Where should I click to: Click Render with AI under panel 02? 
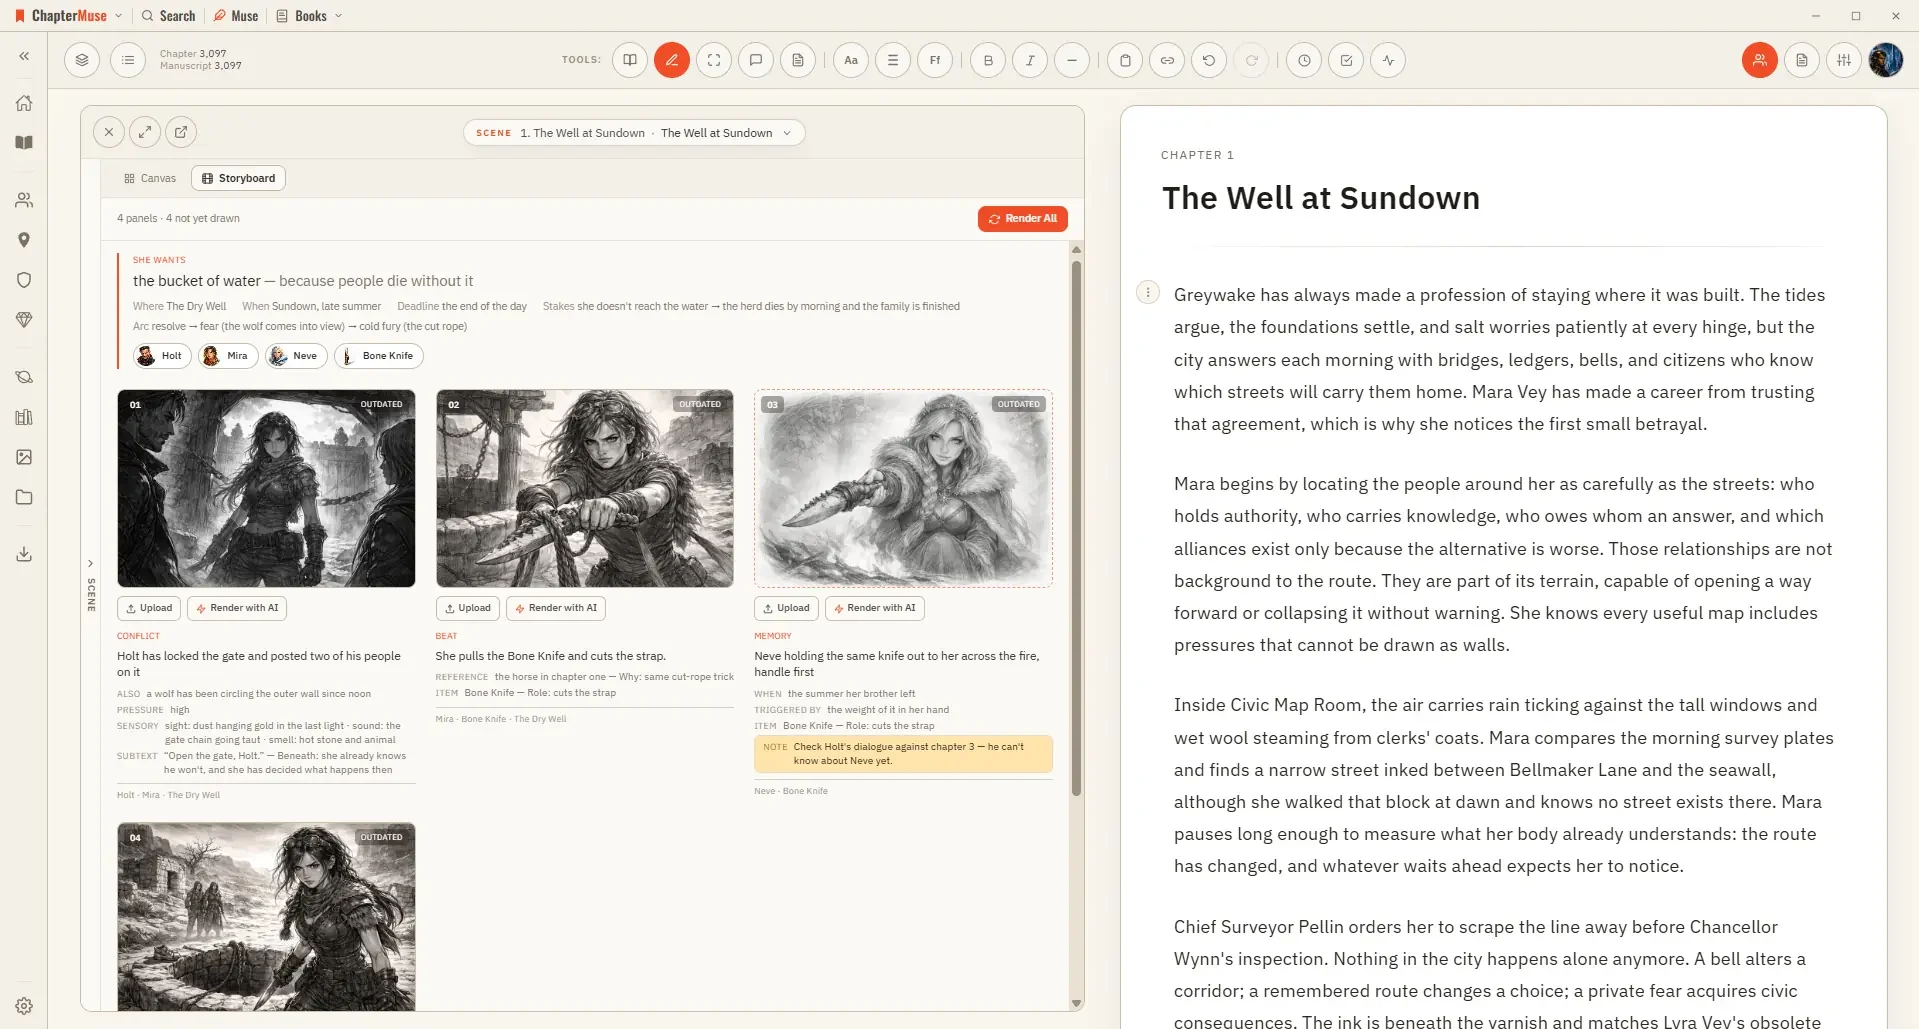pos(556,608)
